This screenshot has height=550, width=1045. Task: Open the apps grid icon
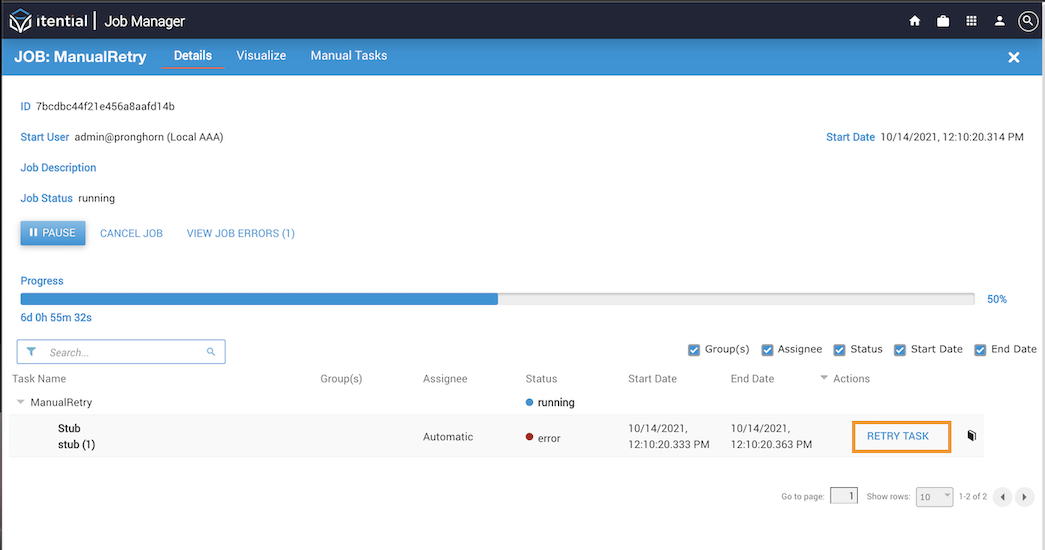tap(971, 21)
